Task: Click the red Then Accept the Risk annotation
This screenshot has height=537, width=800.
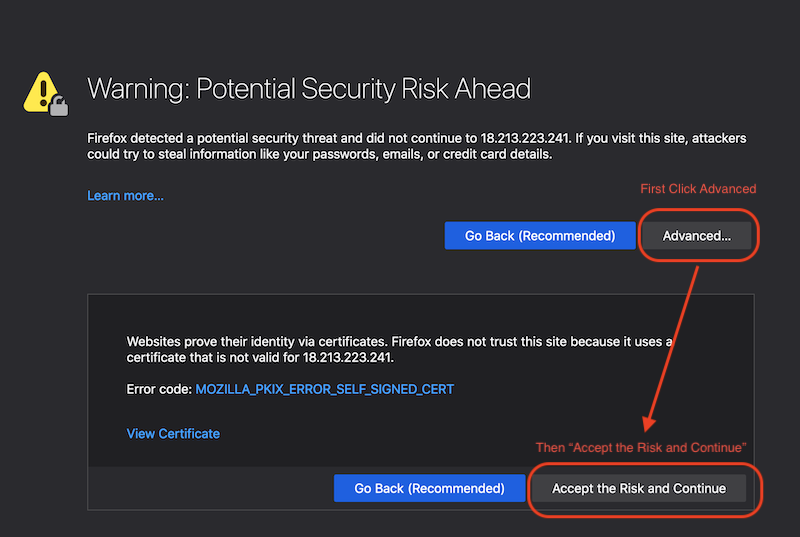Action: click(x=641, y=447)
